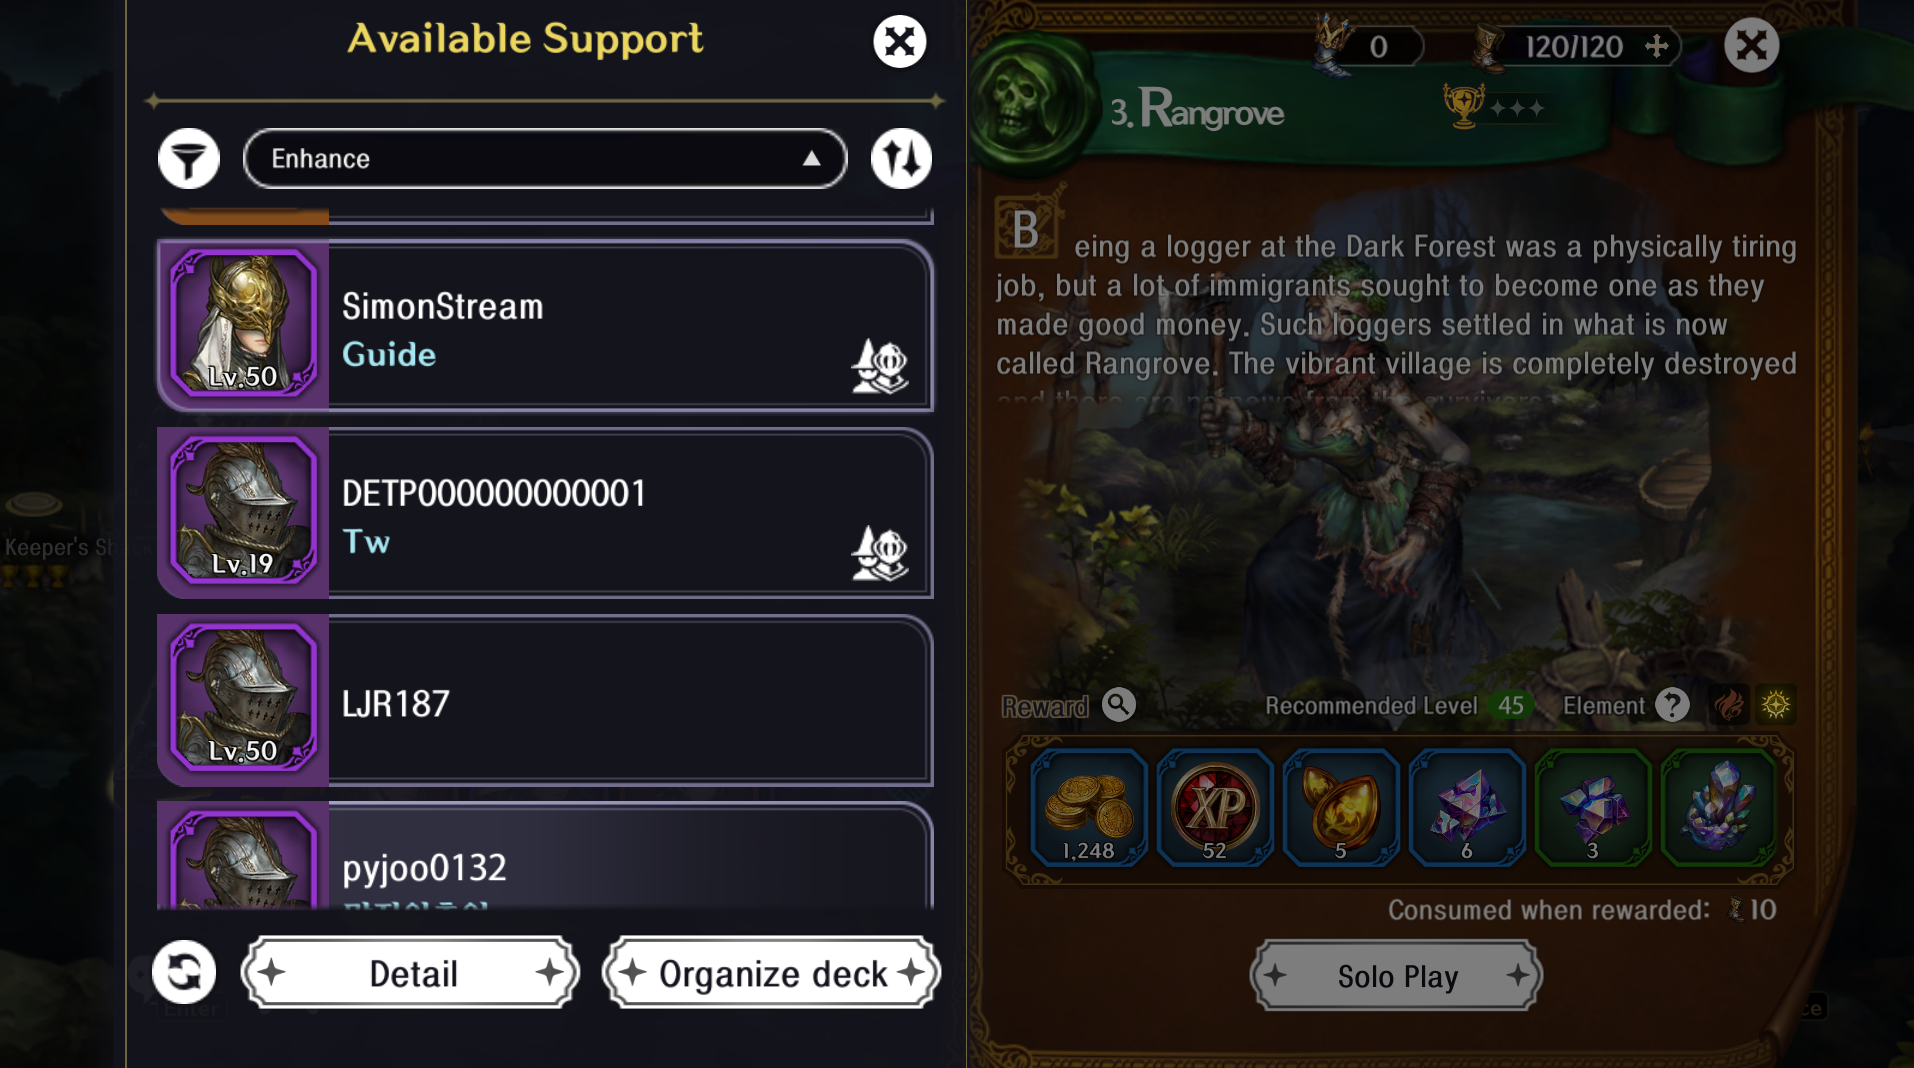
Task: Click the light element sun icon
Action: (x=1776, y=705)
